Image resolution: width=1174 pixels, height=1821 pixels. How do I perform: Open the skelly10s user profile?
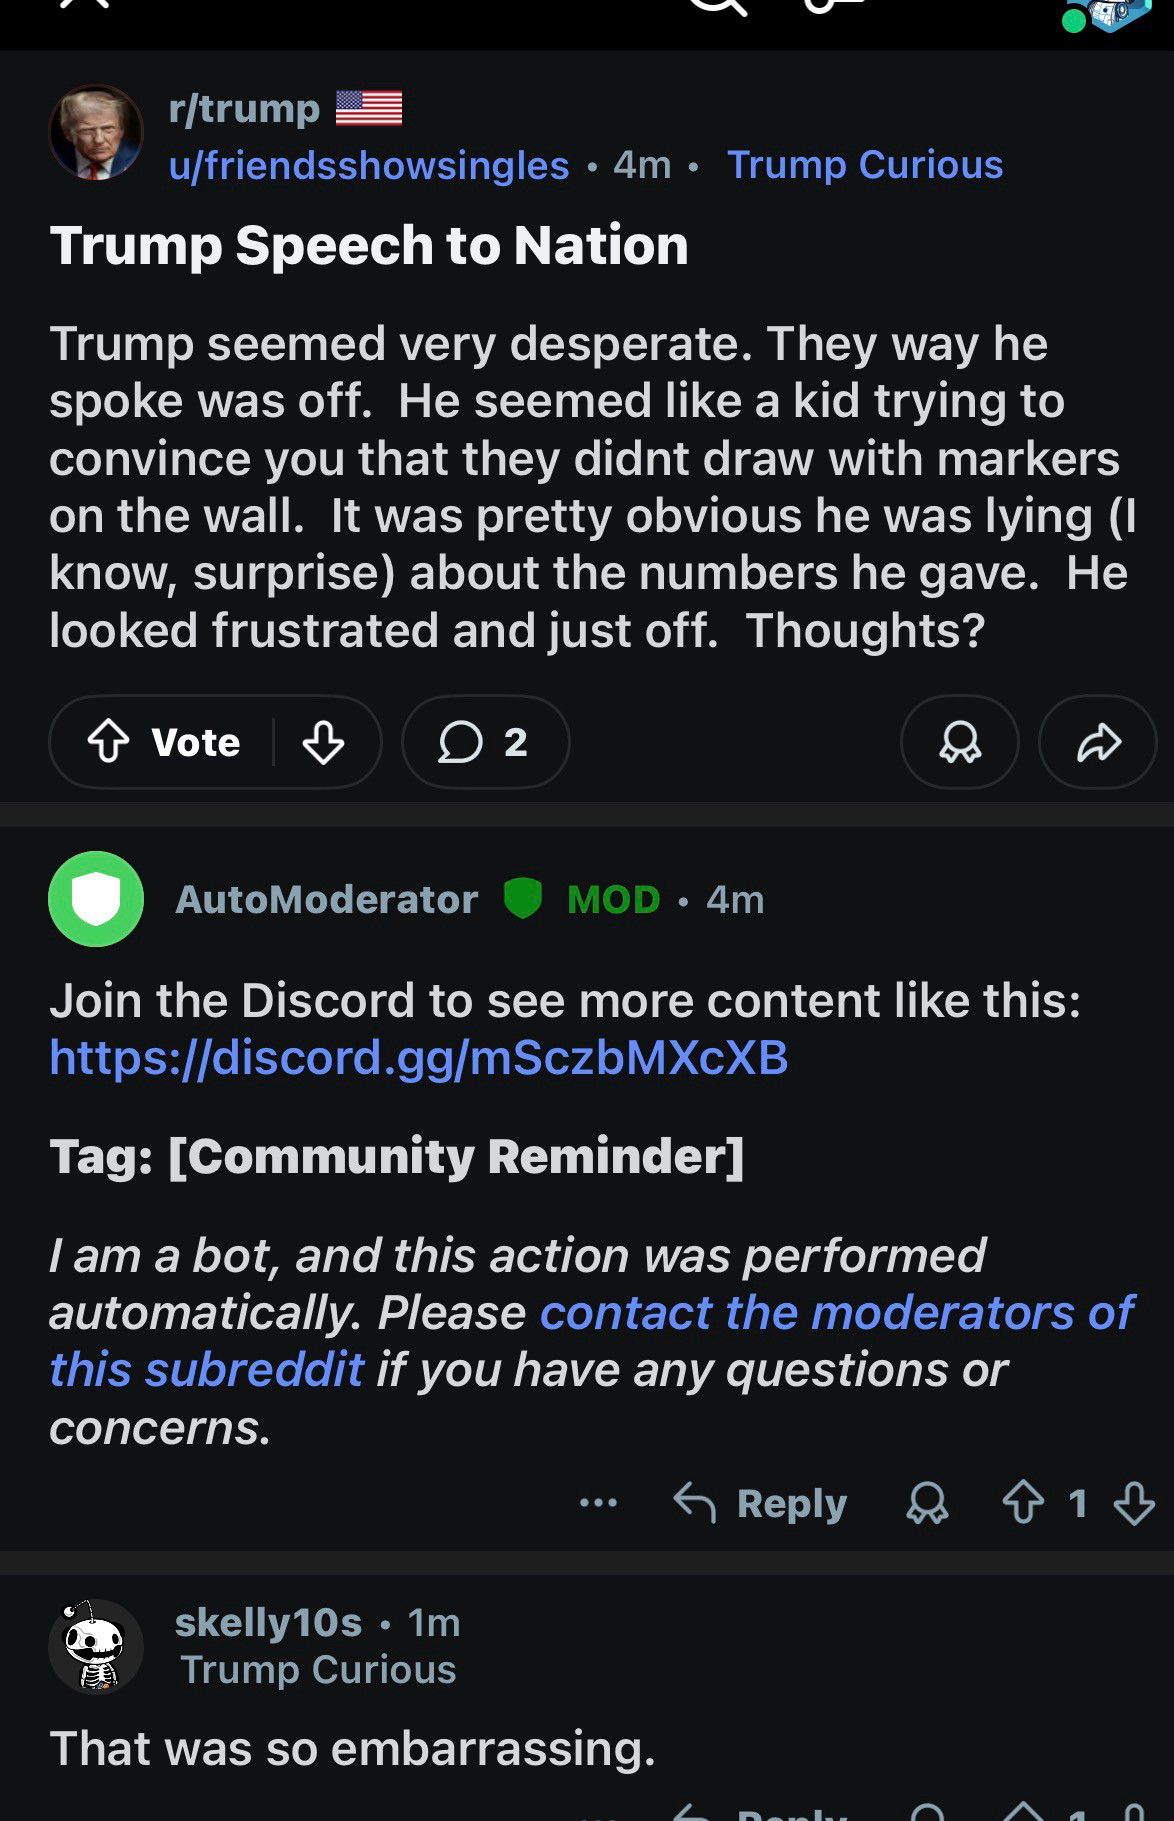pos(268,1622)
